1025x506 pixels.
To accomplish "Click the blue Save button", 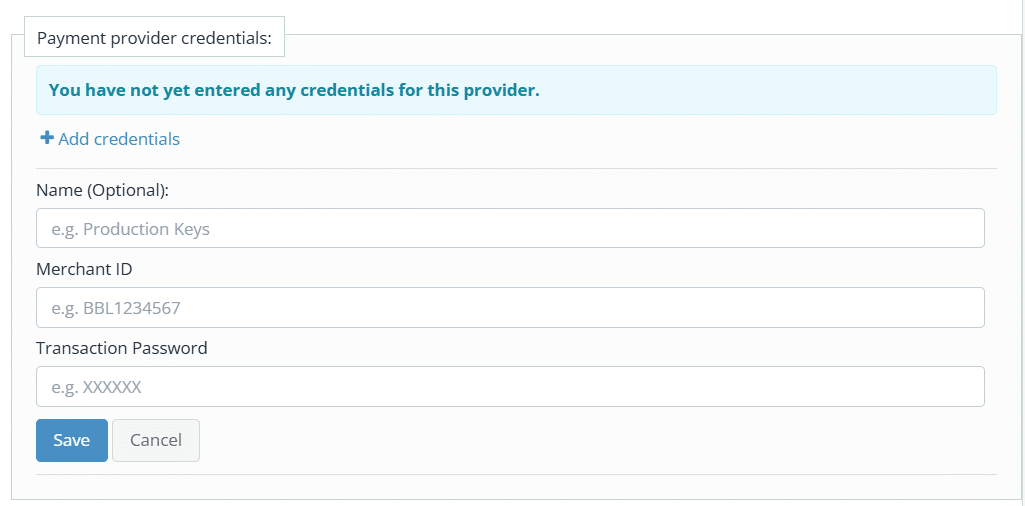I will click(72, 440).
